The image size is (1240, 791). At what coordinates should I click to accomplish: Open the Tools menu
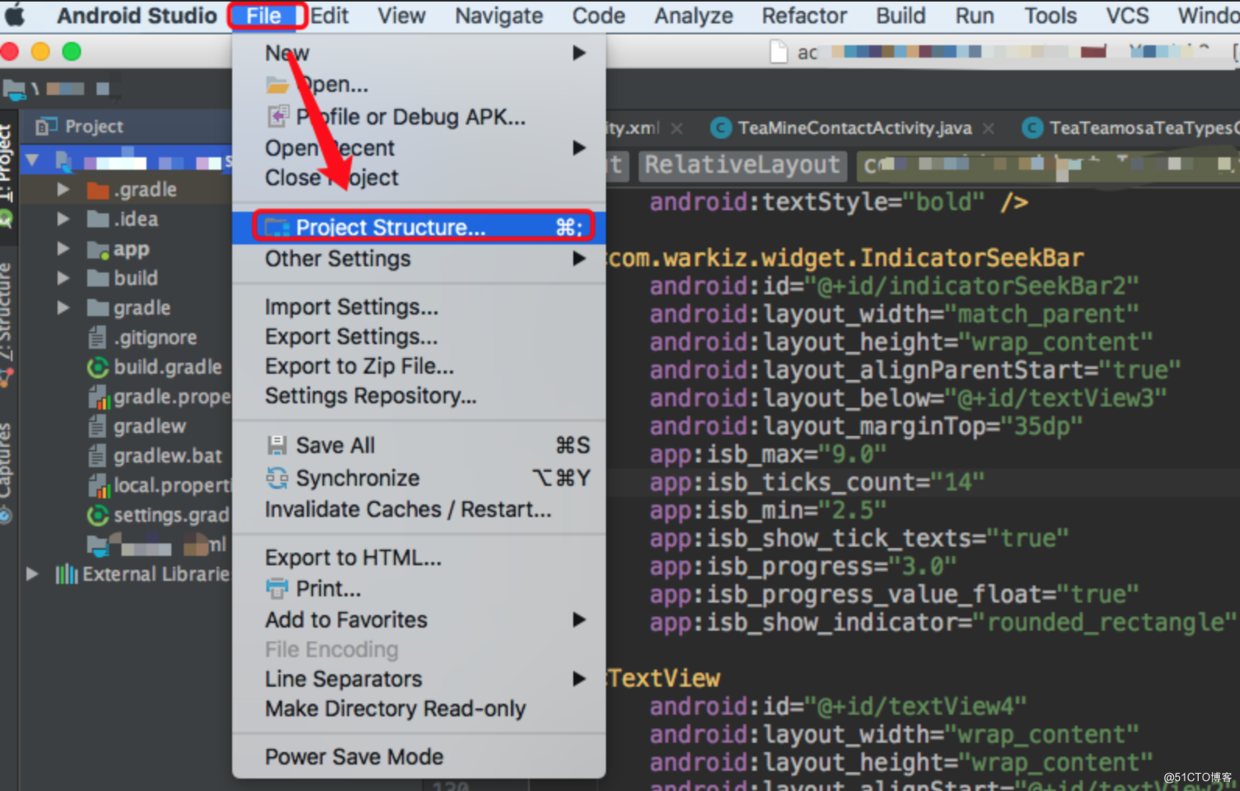pos(1050,16)
